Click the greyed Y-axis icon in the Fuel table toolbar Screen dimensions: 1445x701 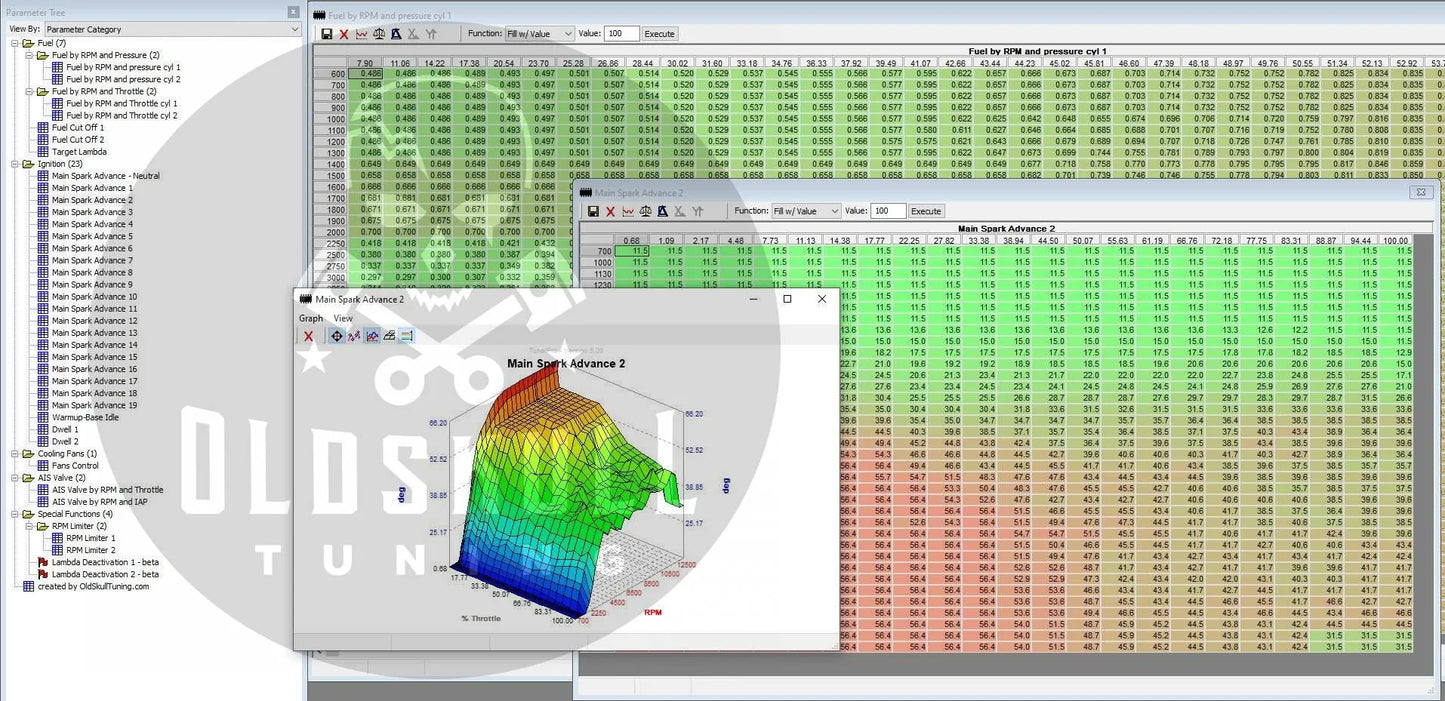click(431, 34)
